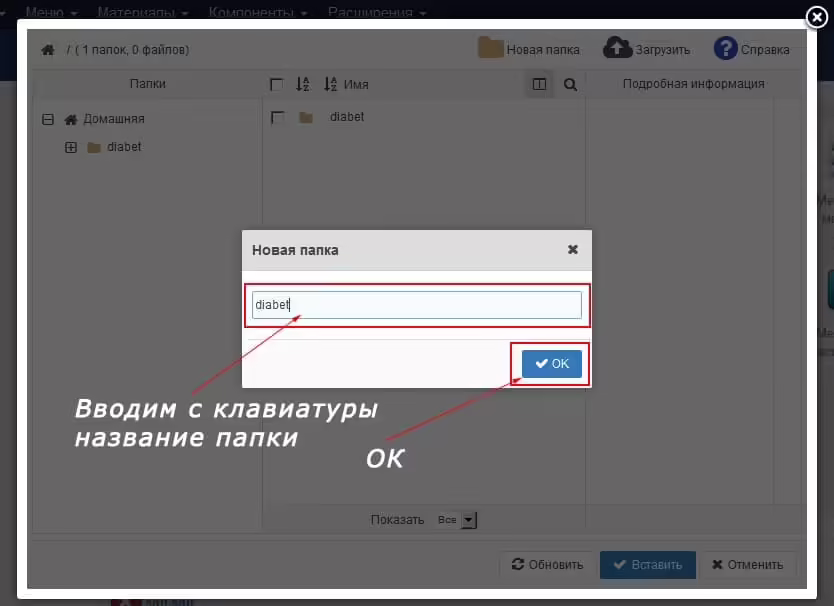Click the Новая папка toolbar label

pyautogui.click(x=543, y=50)
